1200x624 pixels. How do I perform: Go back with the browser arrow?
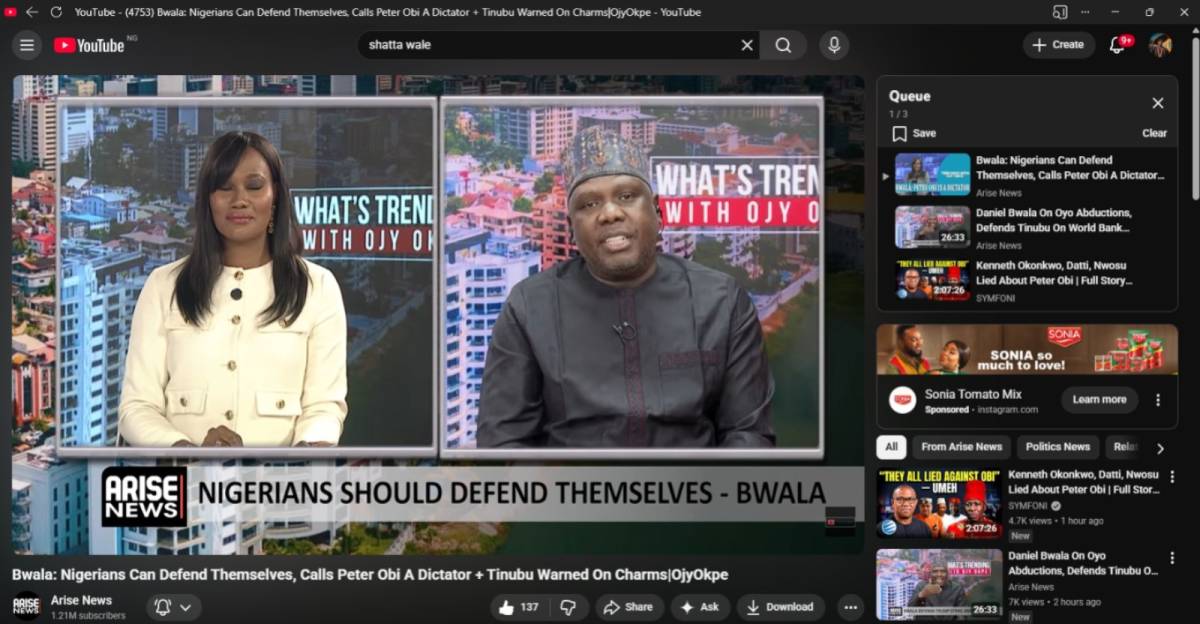32,12
